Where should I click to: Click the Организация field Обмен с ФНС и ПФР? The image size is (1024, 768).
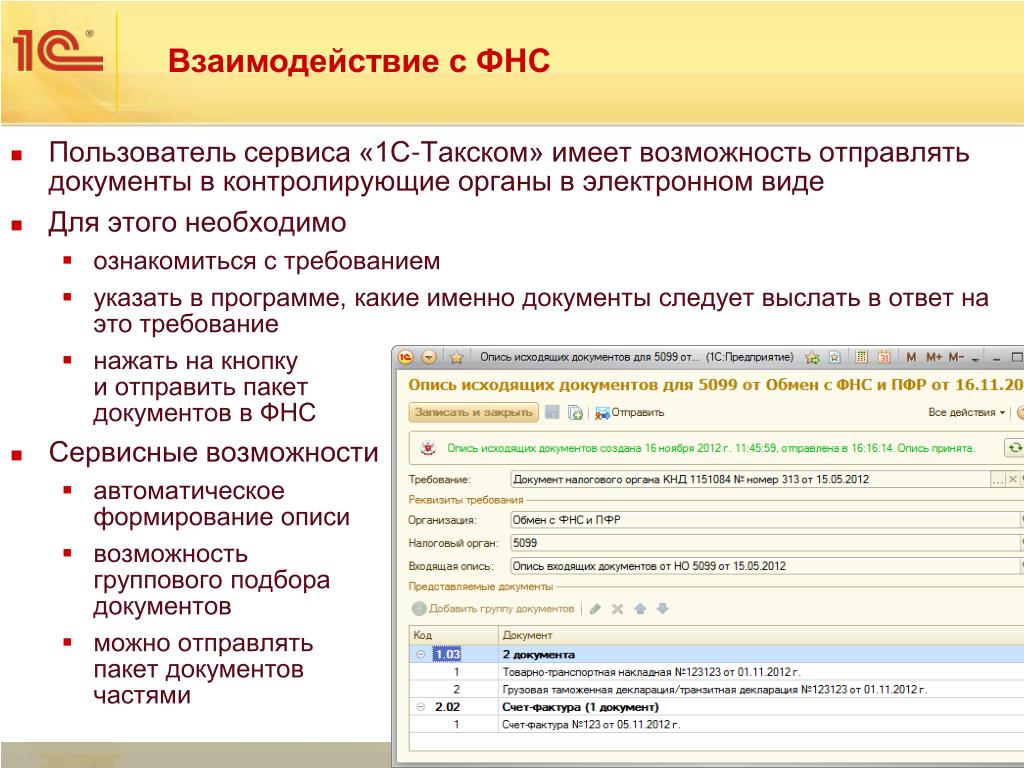764,520
